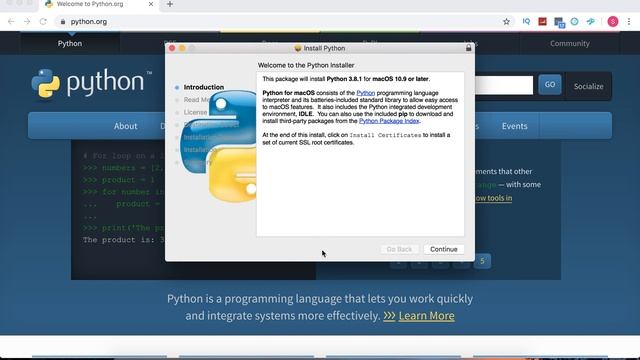Click the blue window extension icon with badge
640x360 pixels.
point(559,22)
